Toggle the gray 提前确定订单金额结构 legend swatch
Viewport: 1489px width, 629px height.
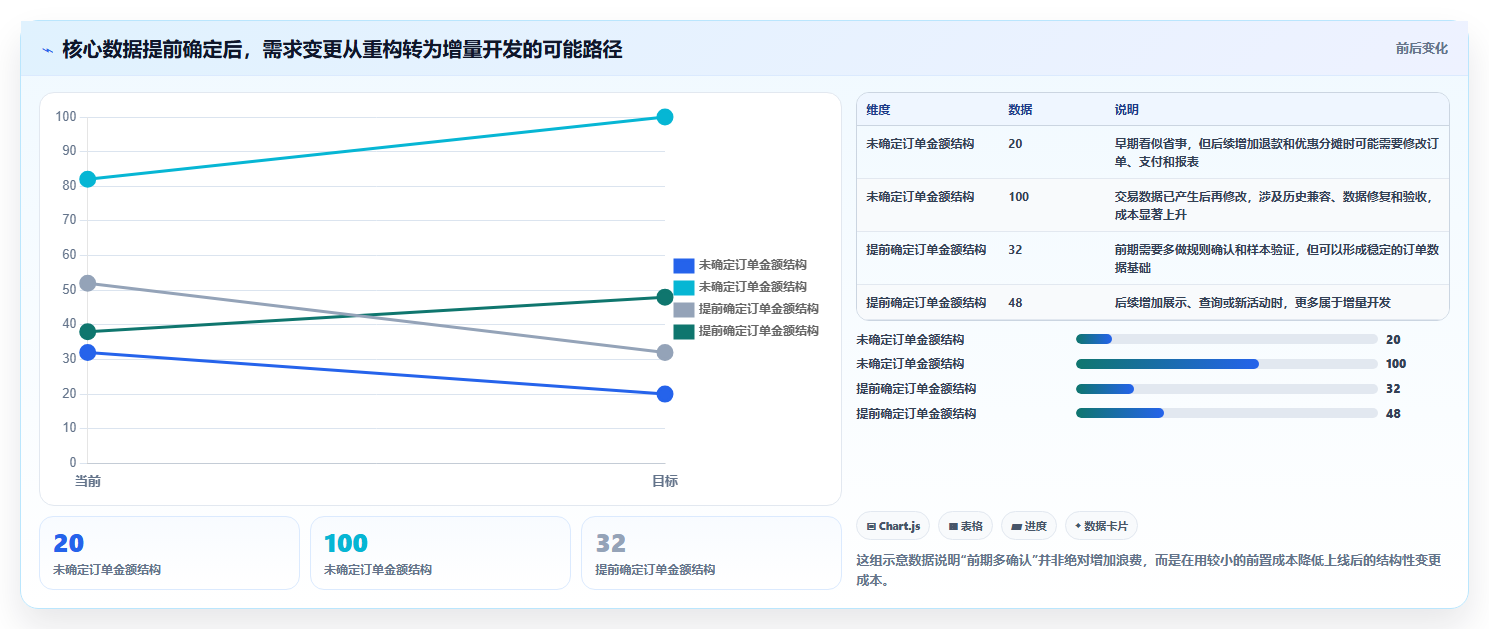(x=684, y=309)
